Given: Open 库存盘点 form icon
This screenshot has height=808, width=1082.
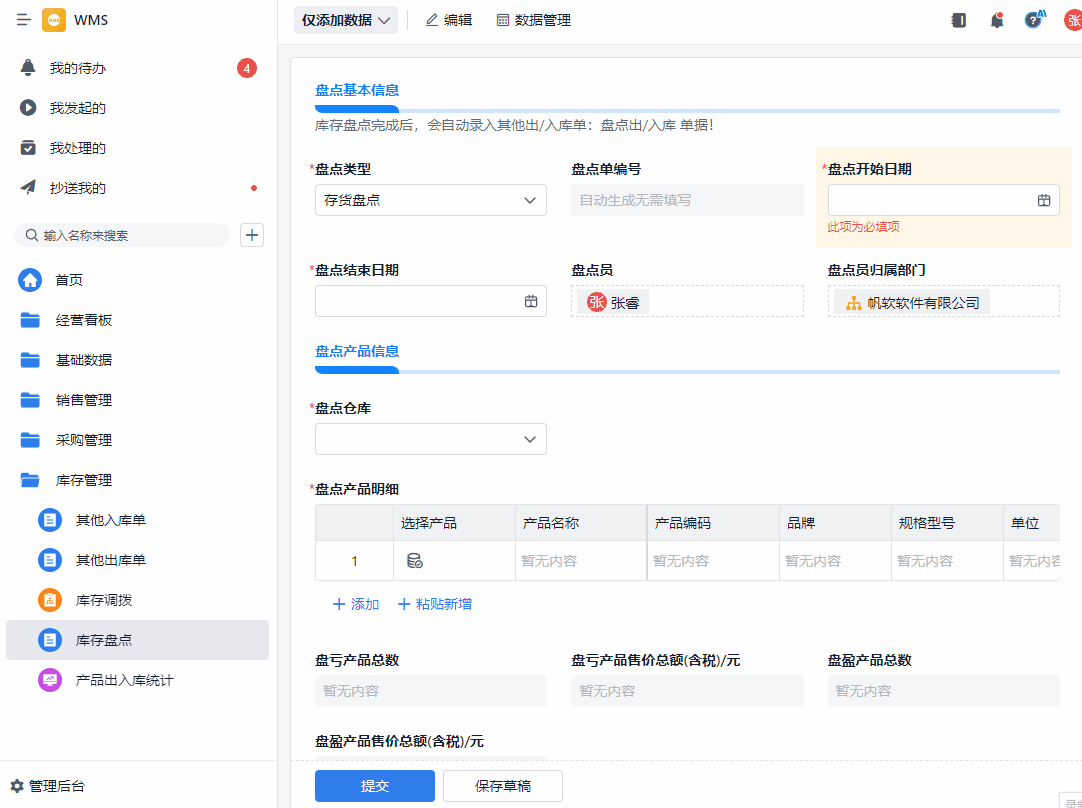Looking at the screenshot, I should pyautogui.click(x=50, y=640).
